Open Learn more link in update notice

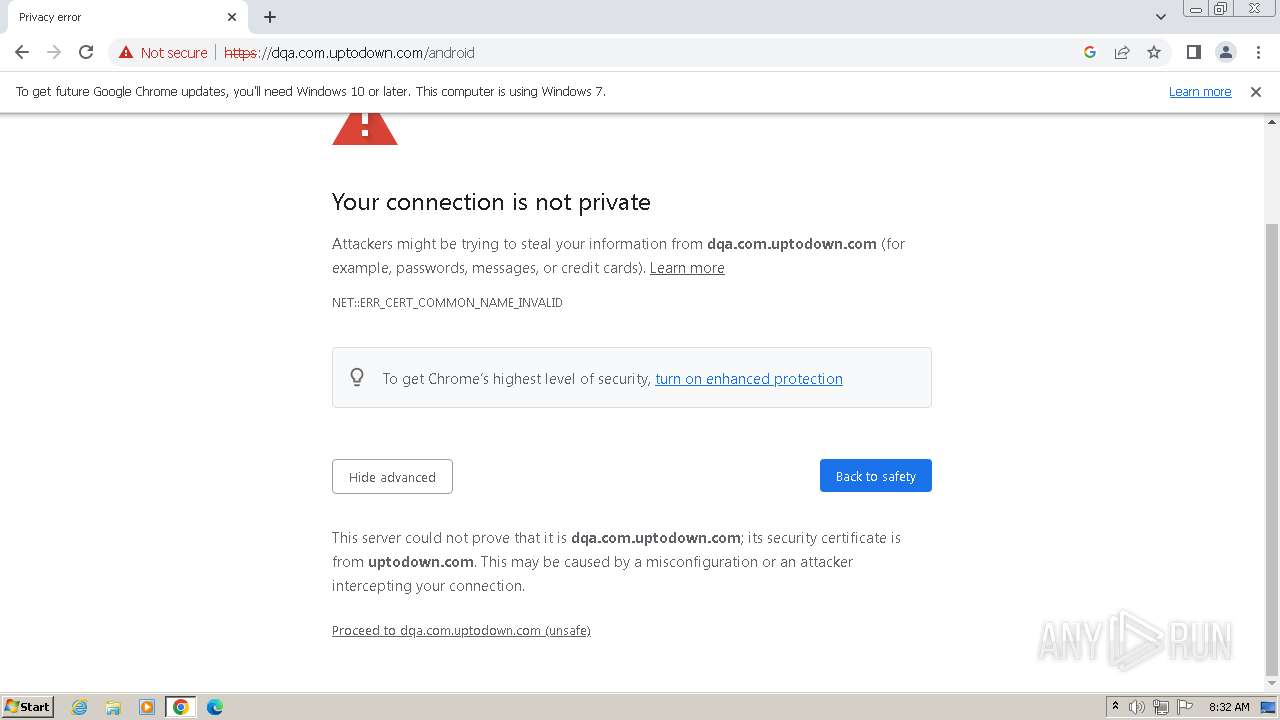[x=1200, y=91]
